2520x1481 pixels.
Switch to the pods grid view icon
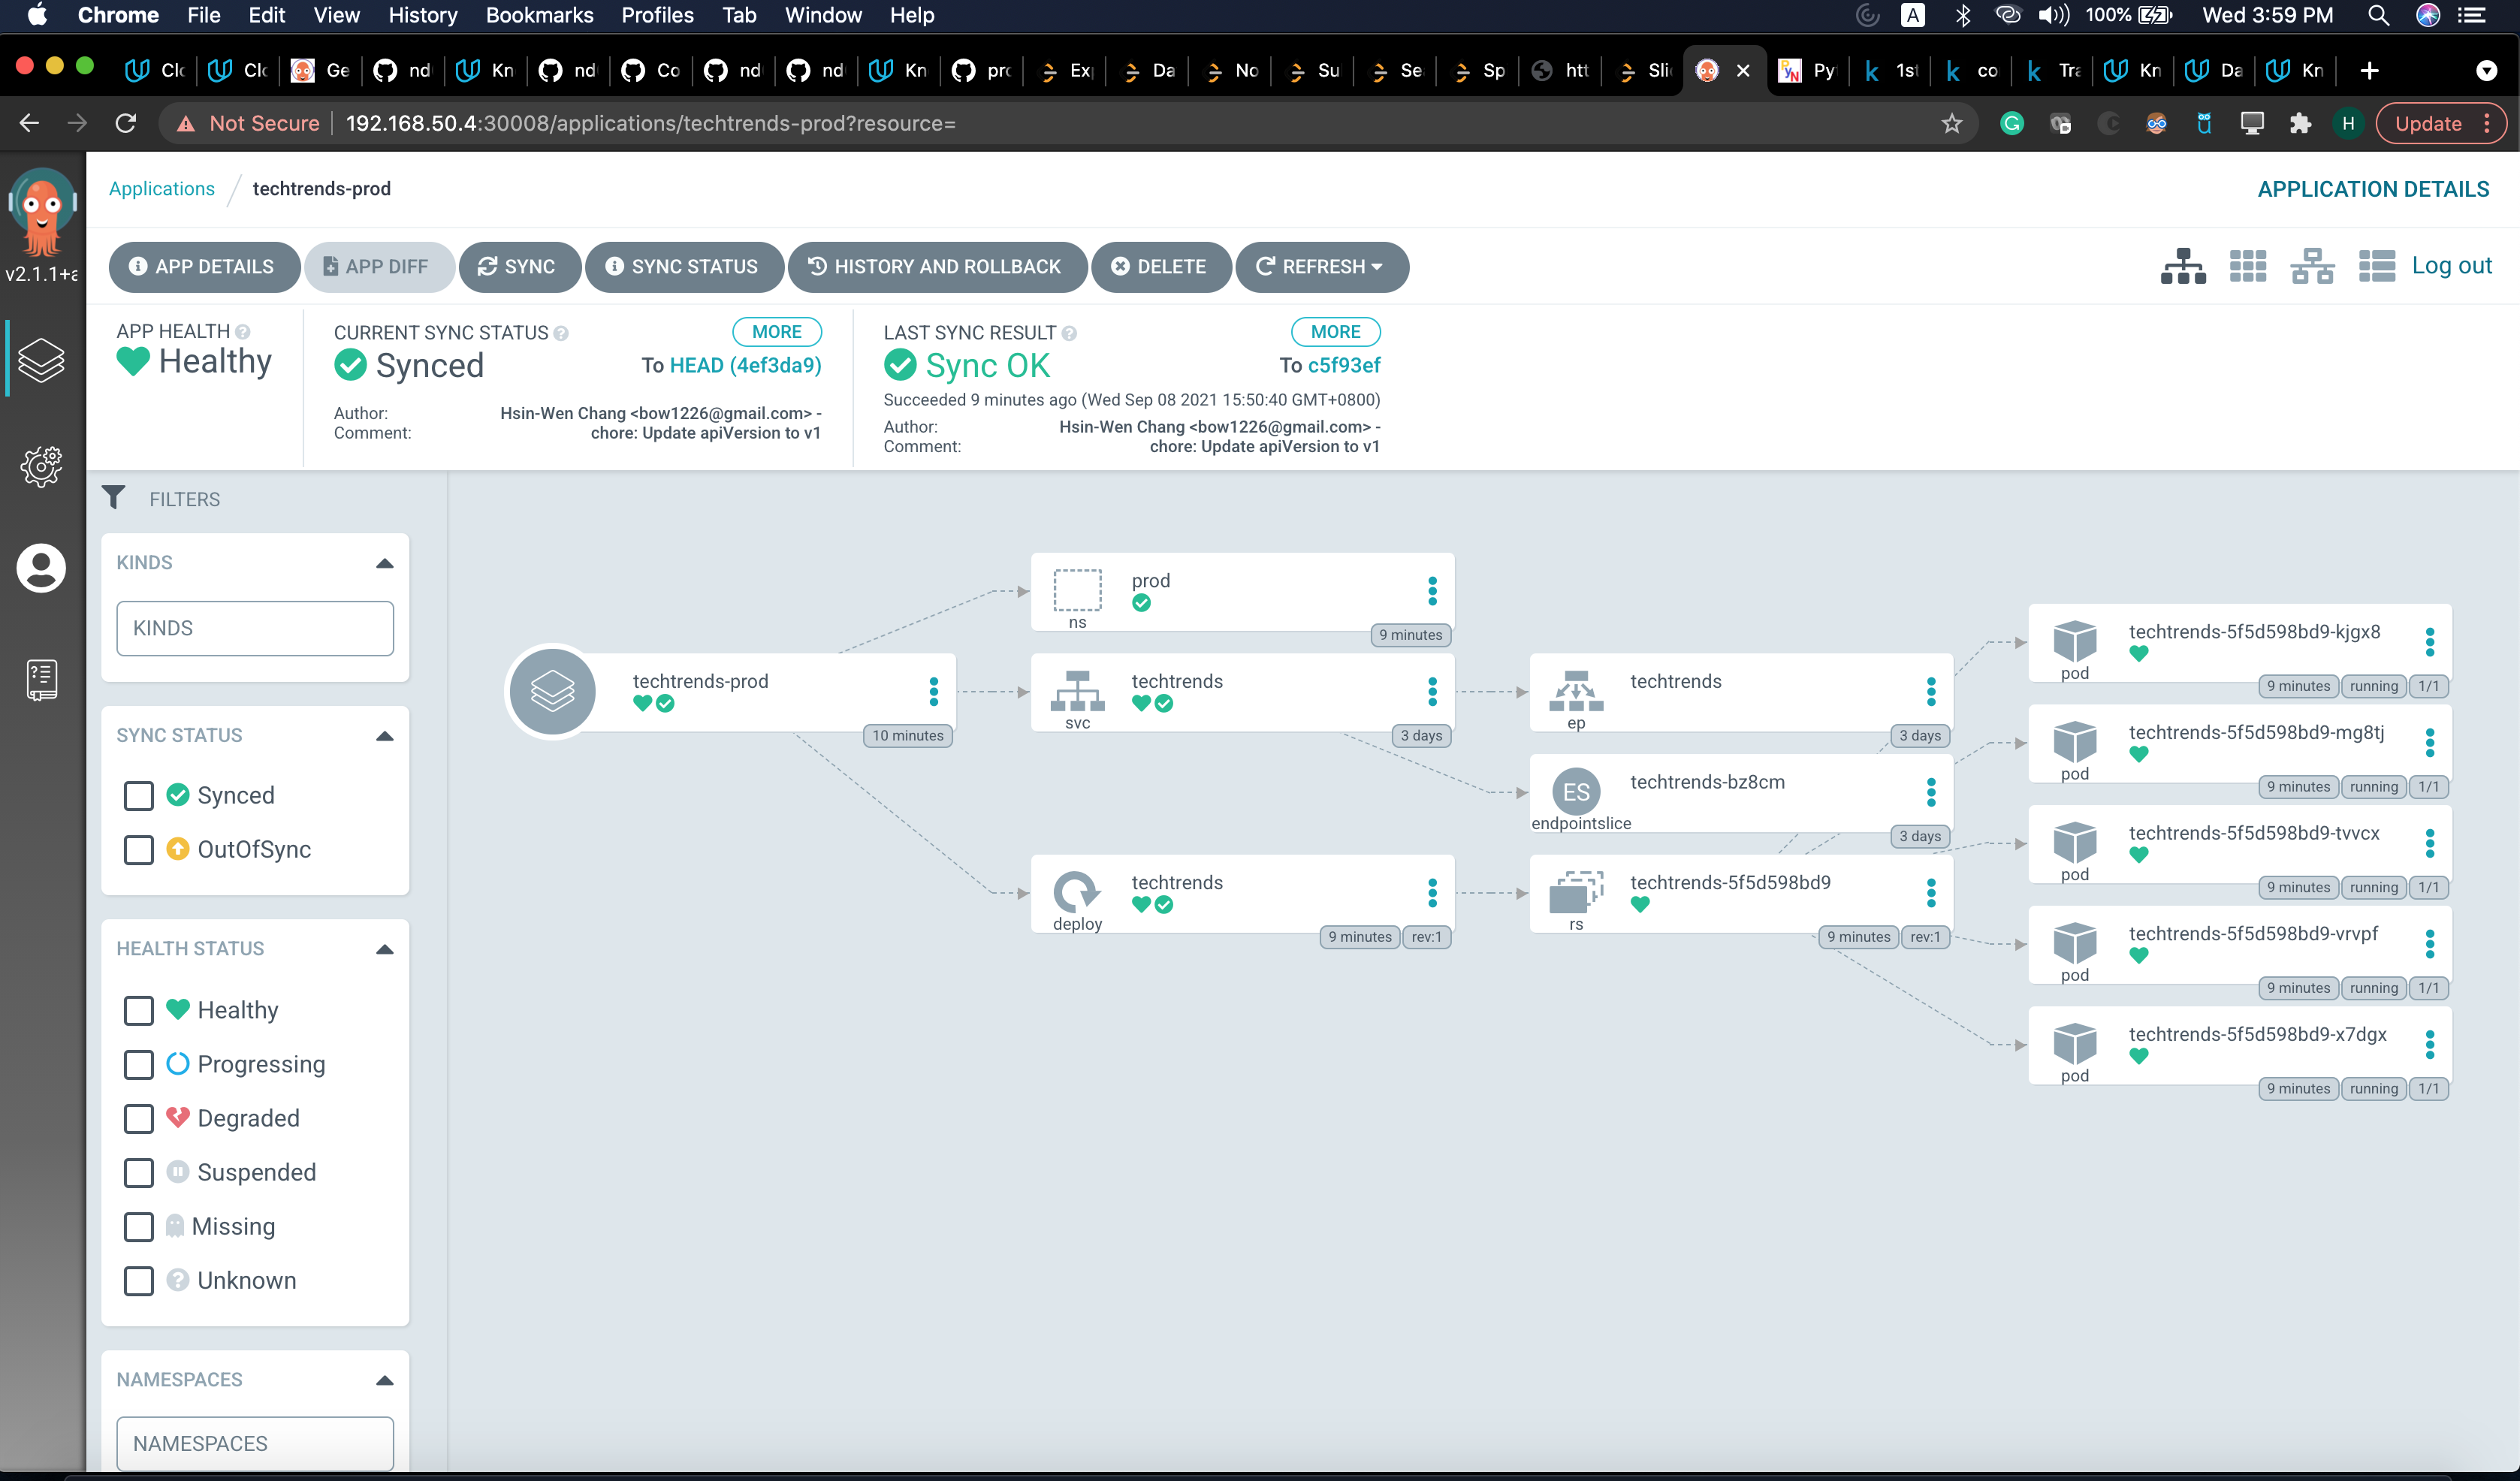click(x=2247, y=266)
